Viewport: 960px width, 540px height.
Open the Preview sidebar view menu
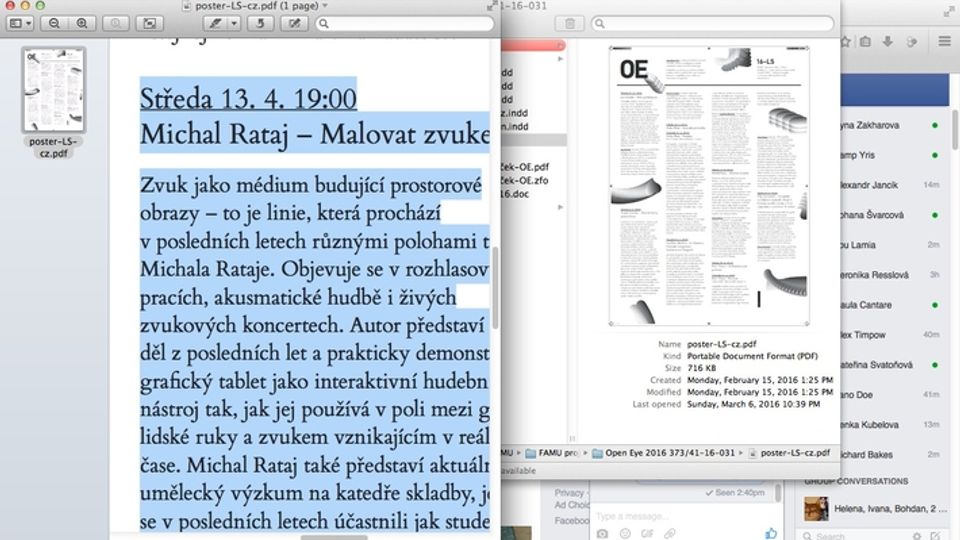[x=20, y=23]
